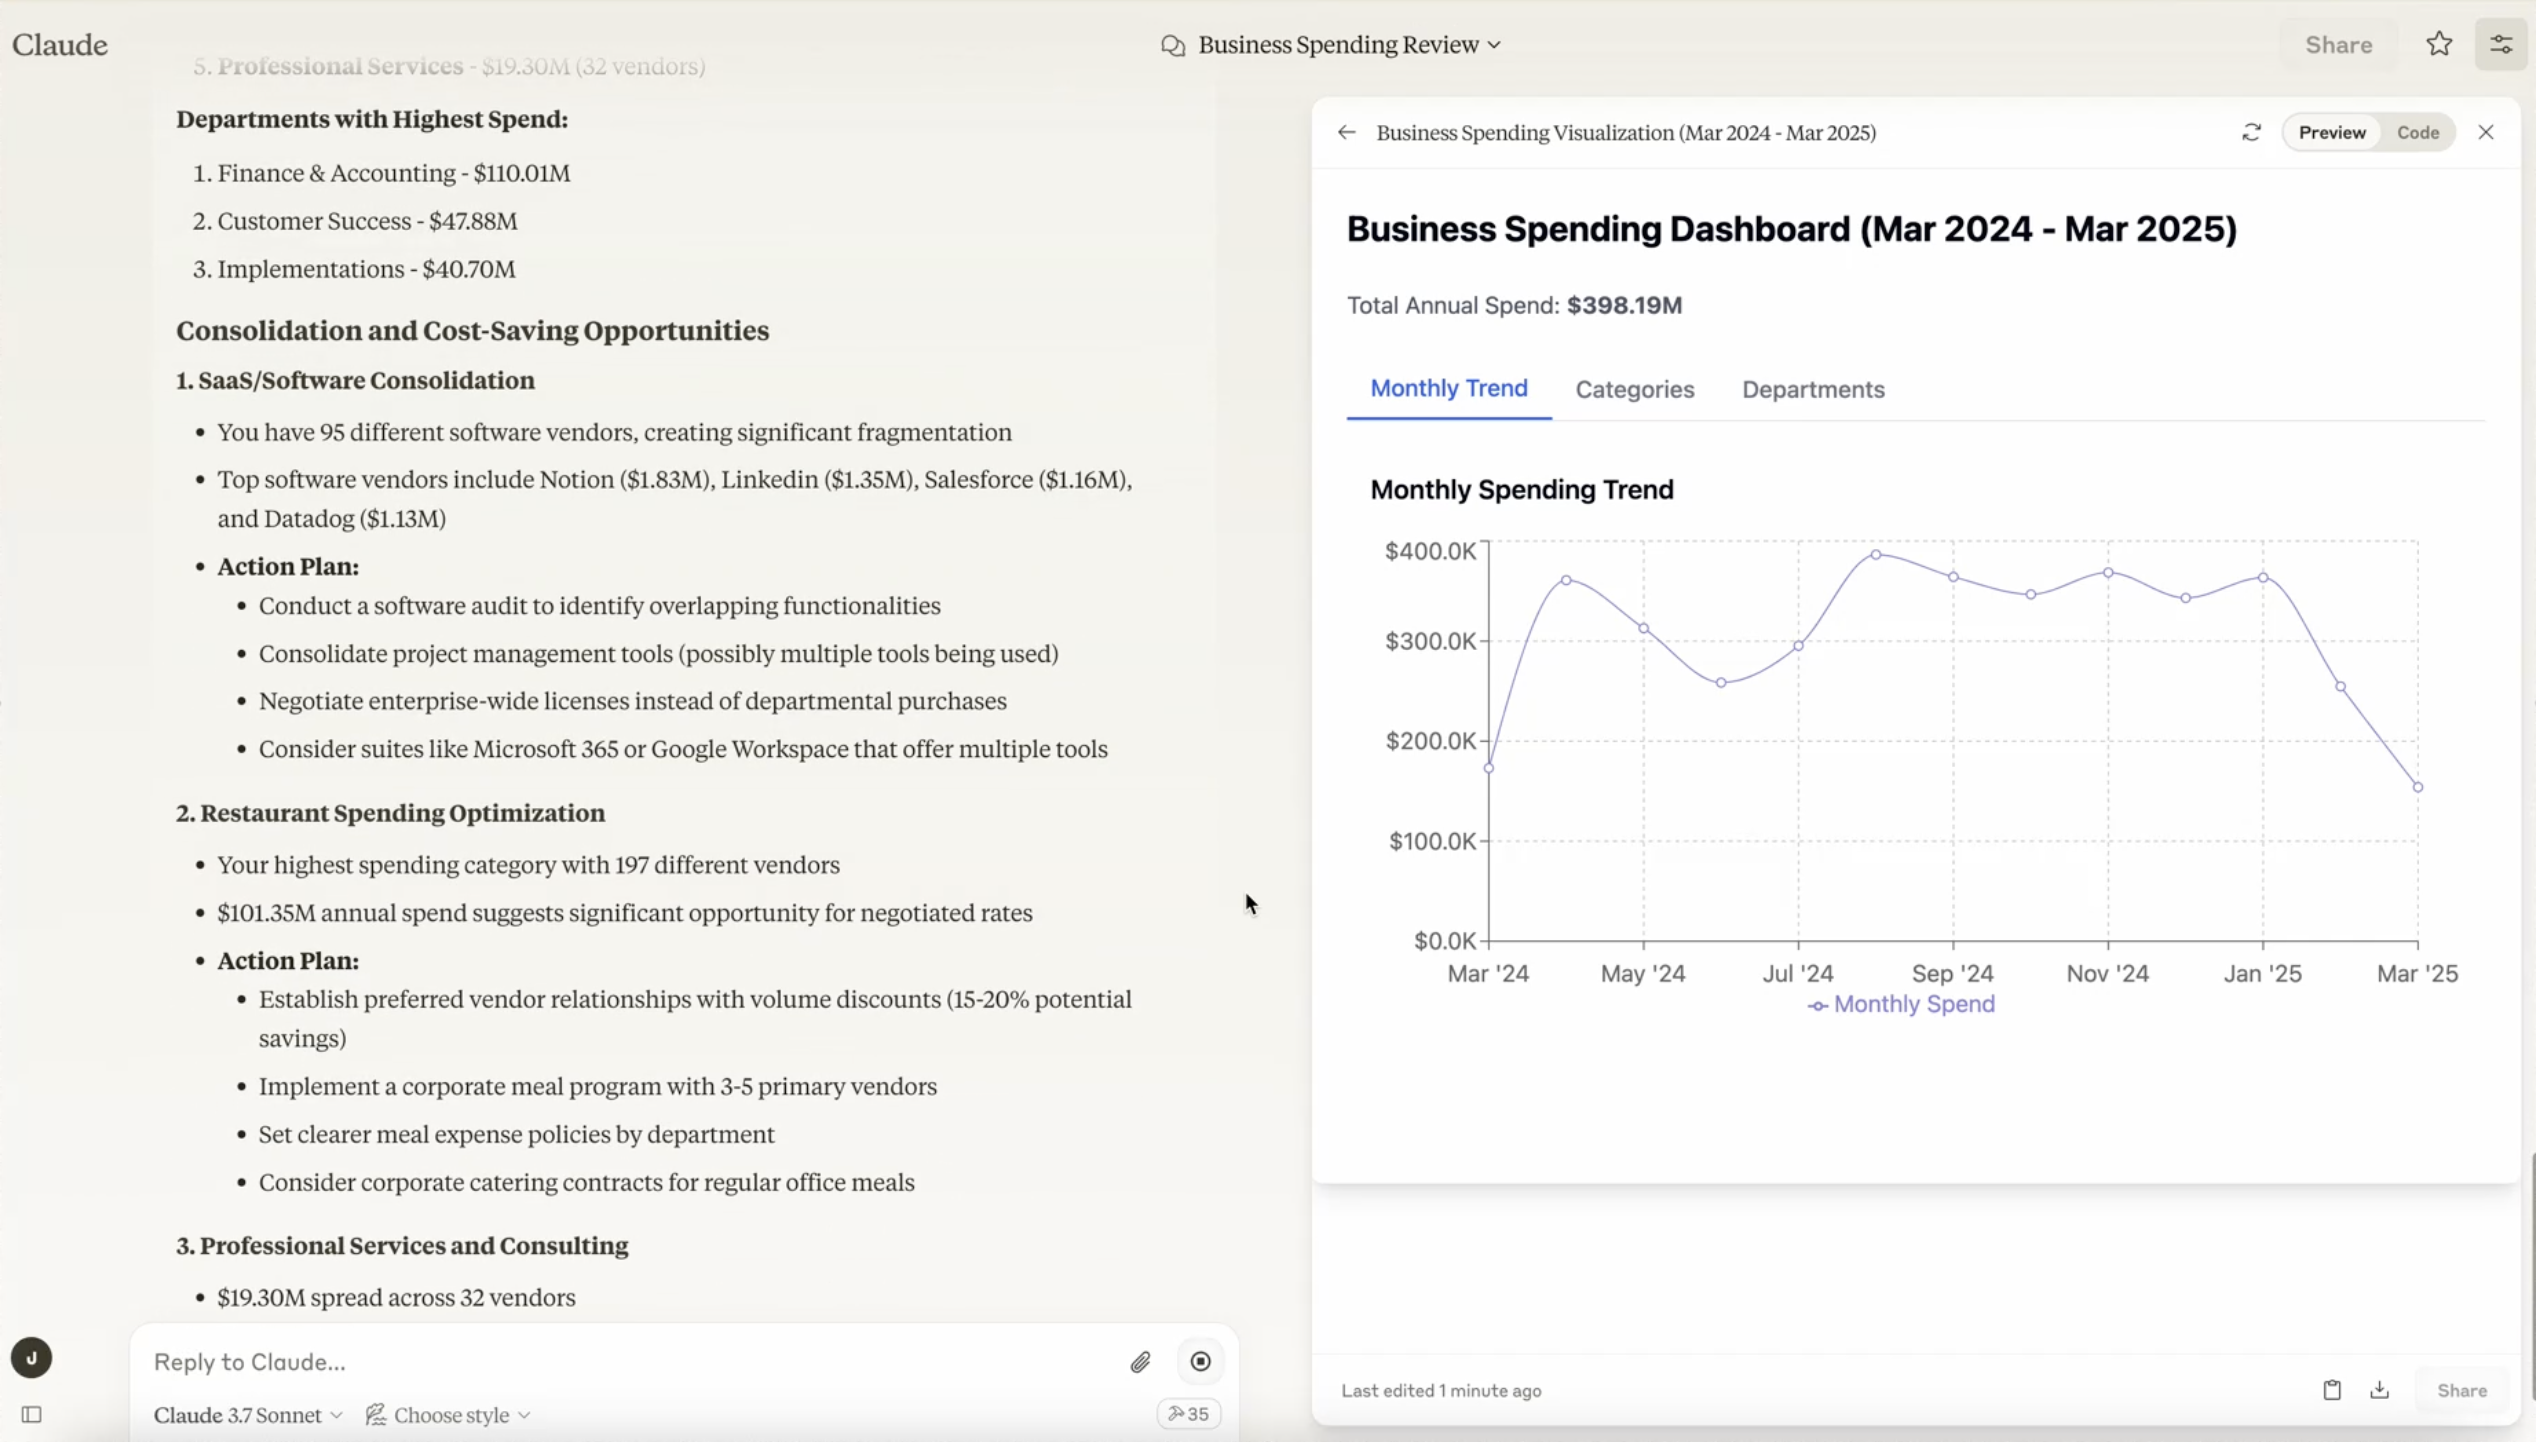Viewport: 2536px width, 1442px height.
Task: Expand the Choose style menu
Action: (x=448, y=1414)
